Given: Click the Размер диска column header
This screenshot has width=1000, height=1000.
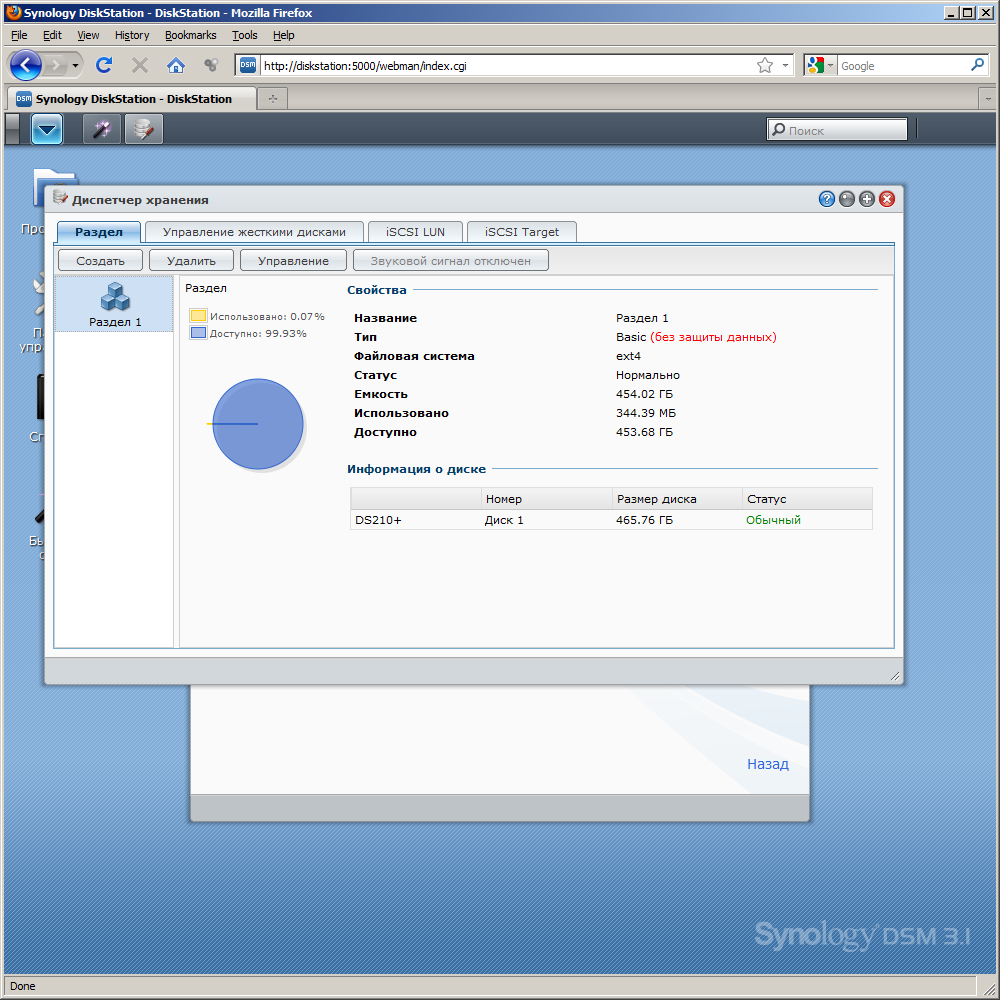Looking at the screenshot, I should pyautogui.click(x=677, y=499).
